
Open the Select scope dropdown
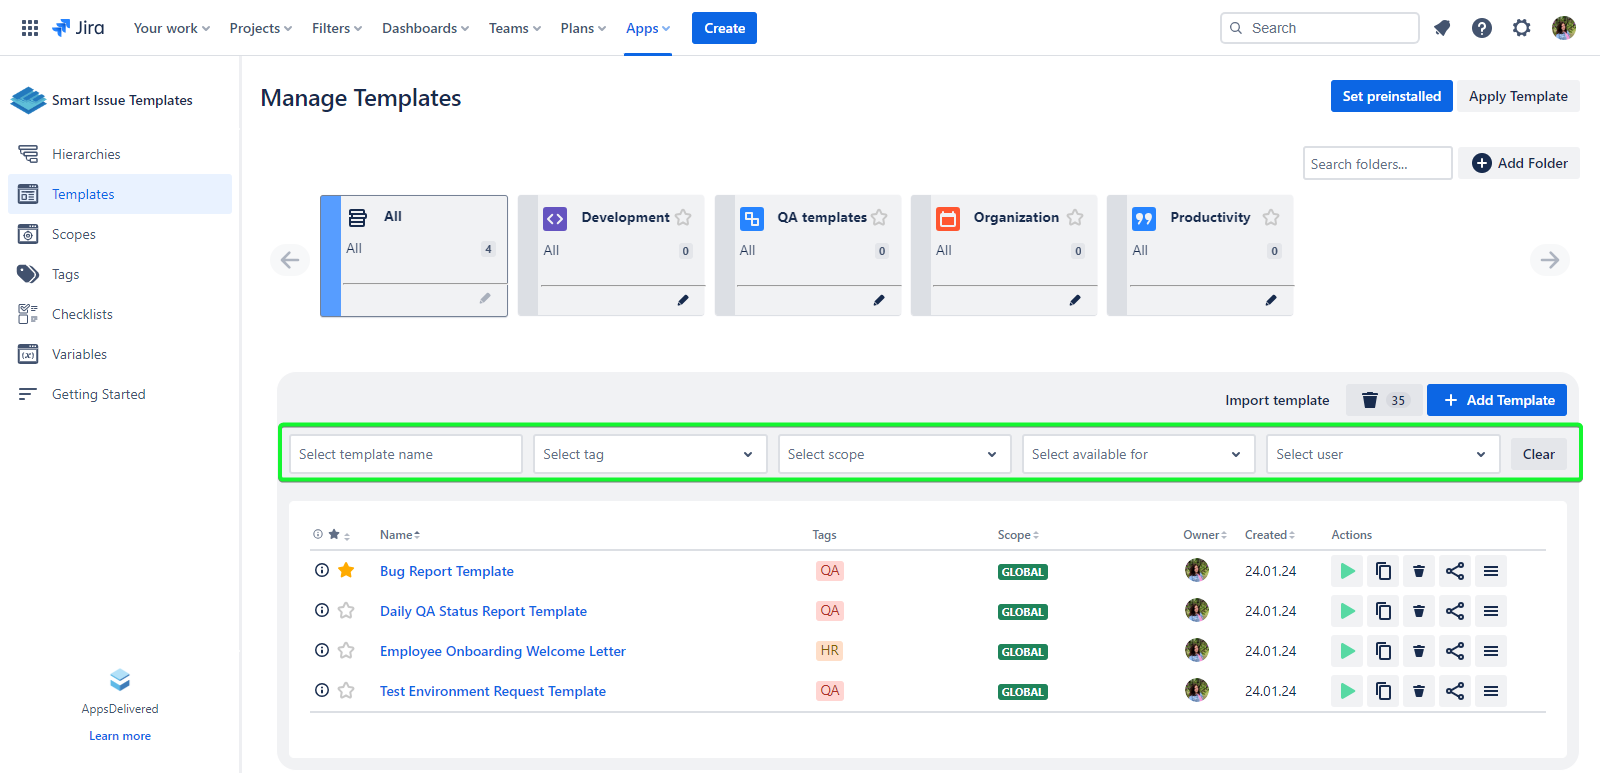(894, 454)
